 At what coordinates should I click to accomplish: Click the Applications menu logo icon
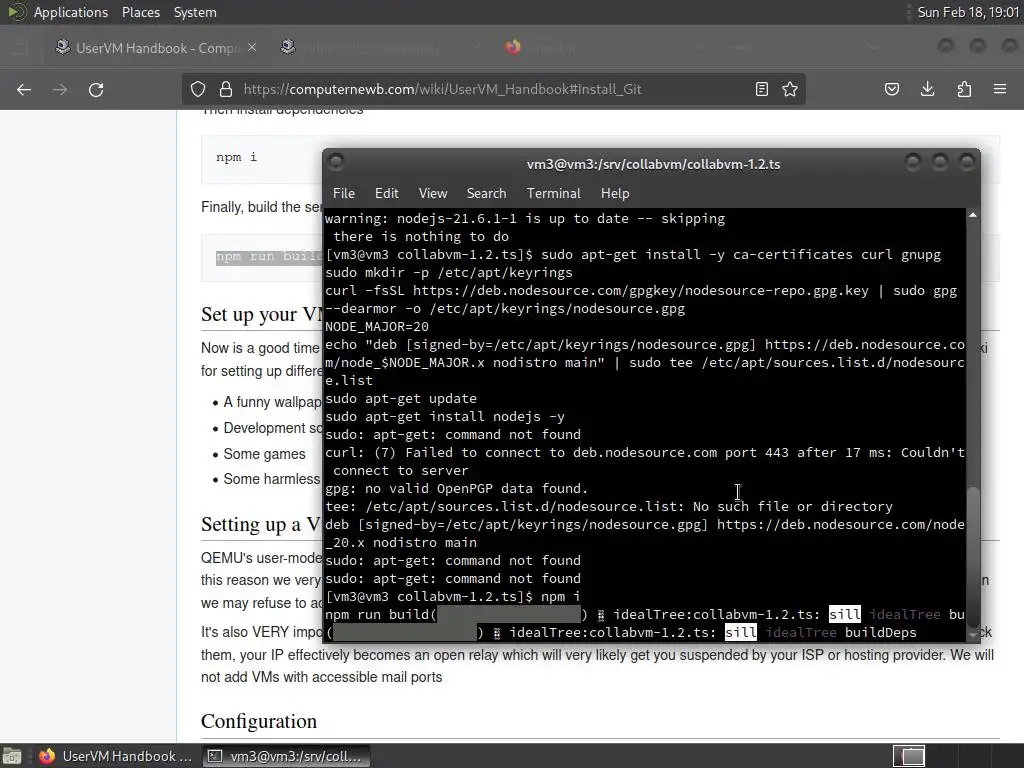[16, 12]
